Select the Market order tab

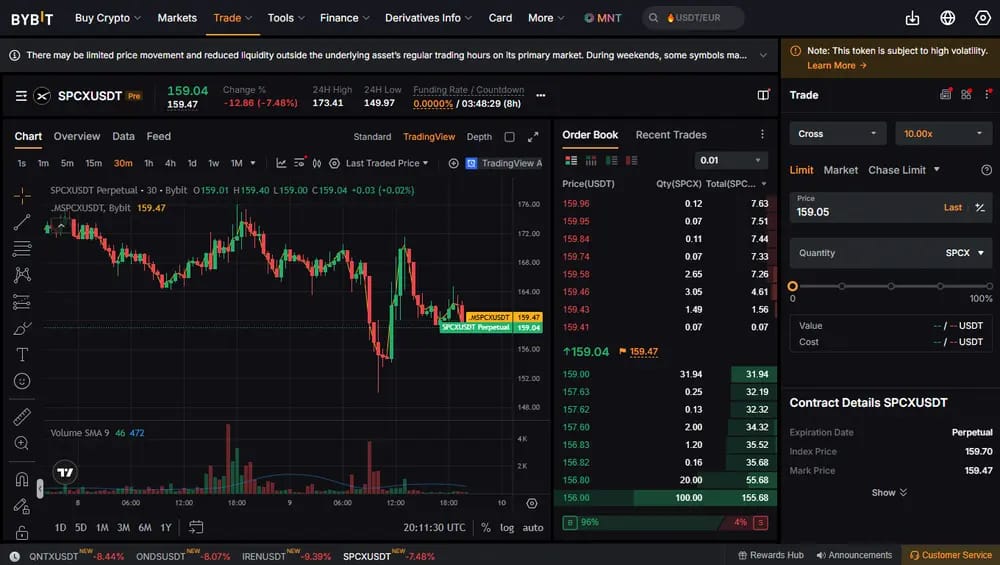coord(841,170)
